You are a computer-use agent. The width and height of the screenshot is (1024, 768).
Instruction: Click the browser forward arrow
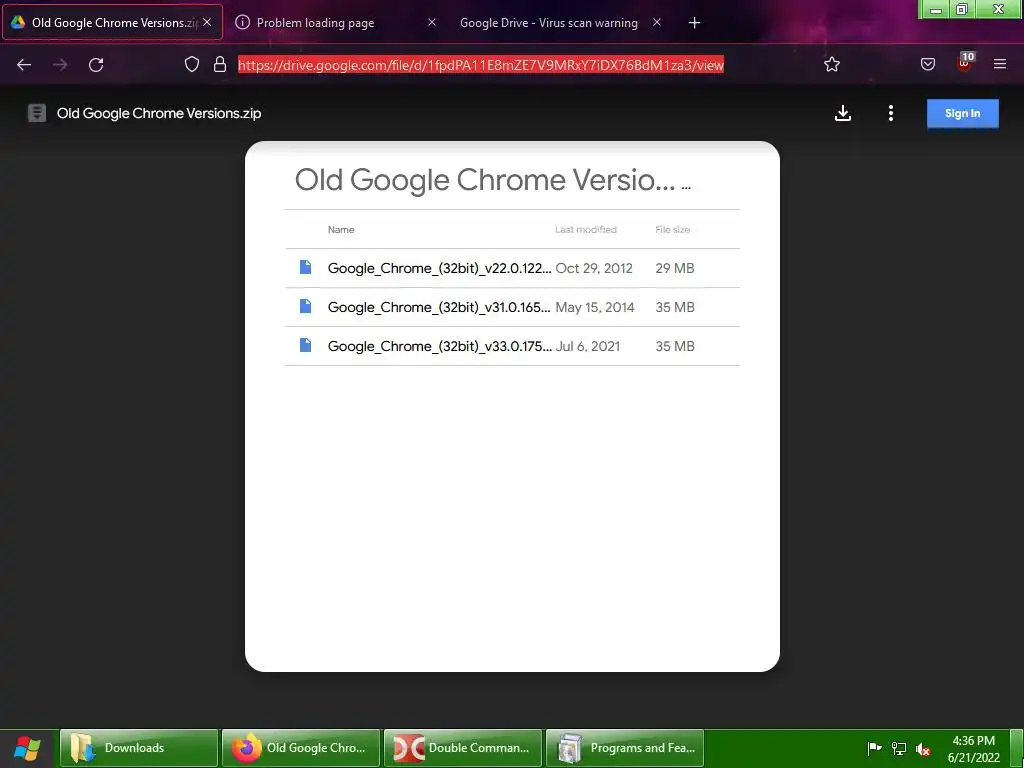[x=60, y=65]
